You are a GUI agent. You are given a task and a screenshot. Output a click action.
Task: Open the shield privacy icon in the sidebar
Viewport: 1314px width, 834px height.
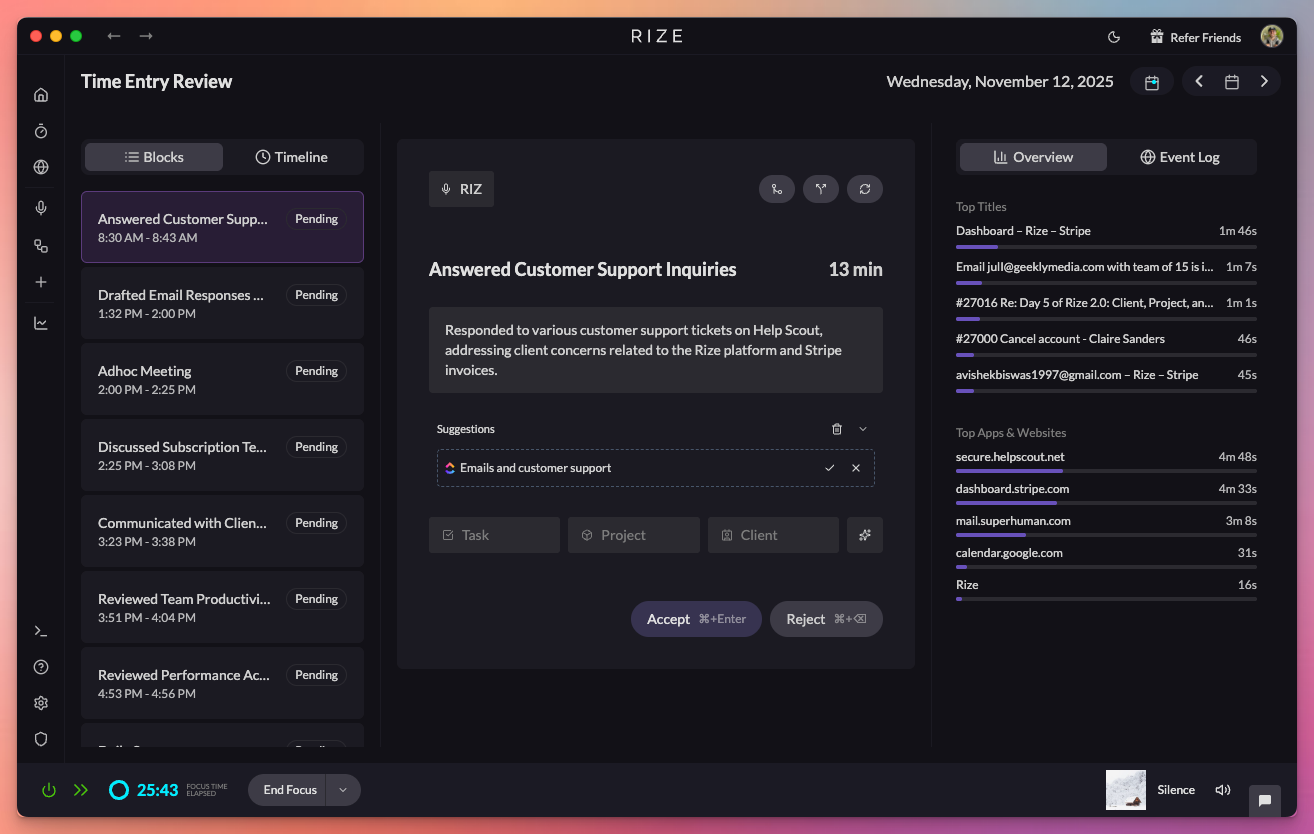point(41,739)
